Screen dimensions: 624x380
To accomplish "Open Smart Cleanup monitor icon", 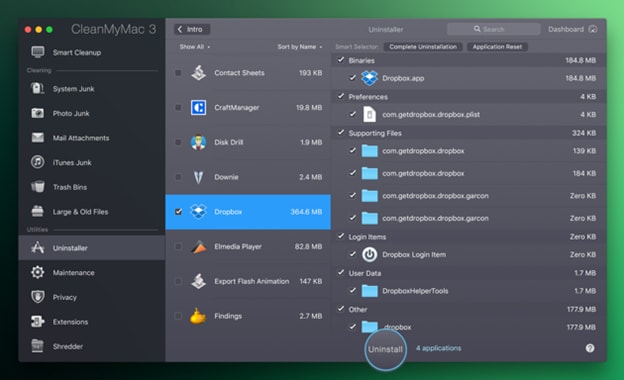I will click(38, 52).
